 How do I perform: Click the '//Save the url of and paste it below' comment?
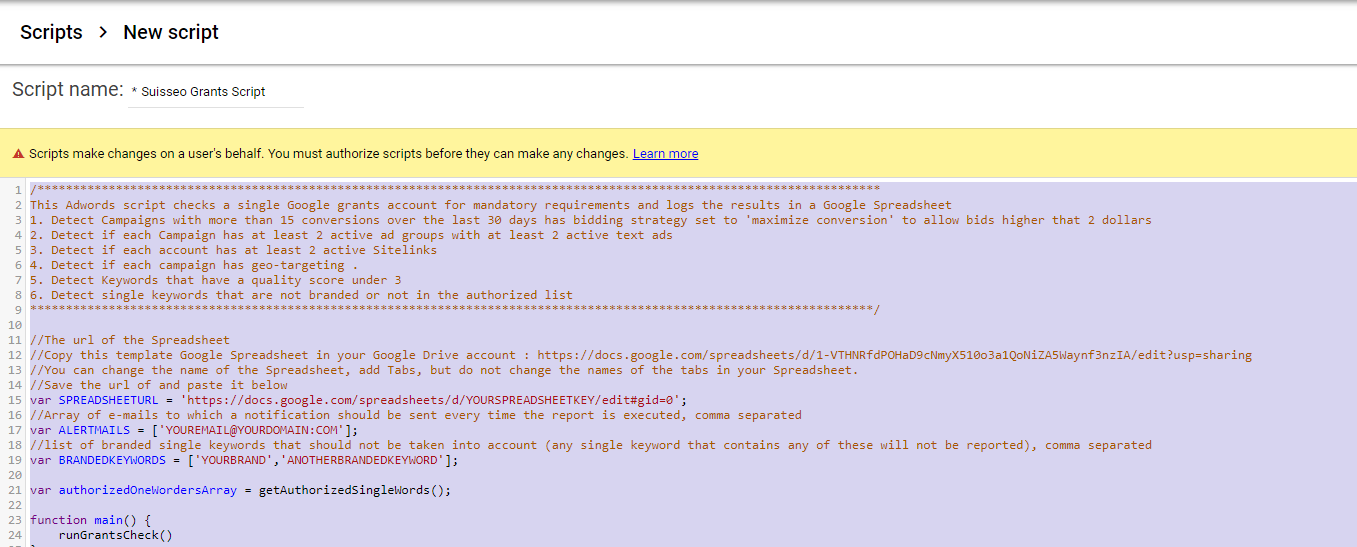pos(159,385)
